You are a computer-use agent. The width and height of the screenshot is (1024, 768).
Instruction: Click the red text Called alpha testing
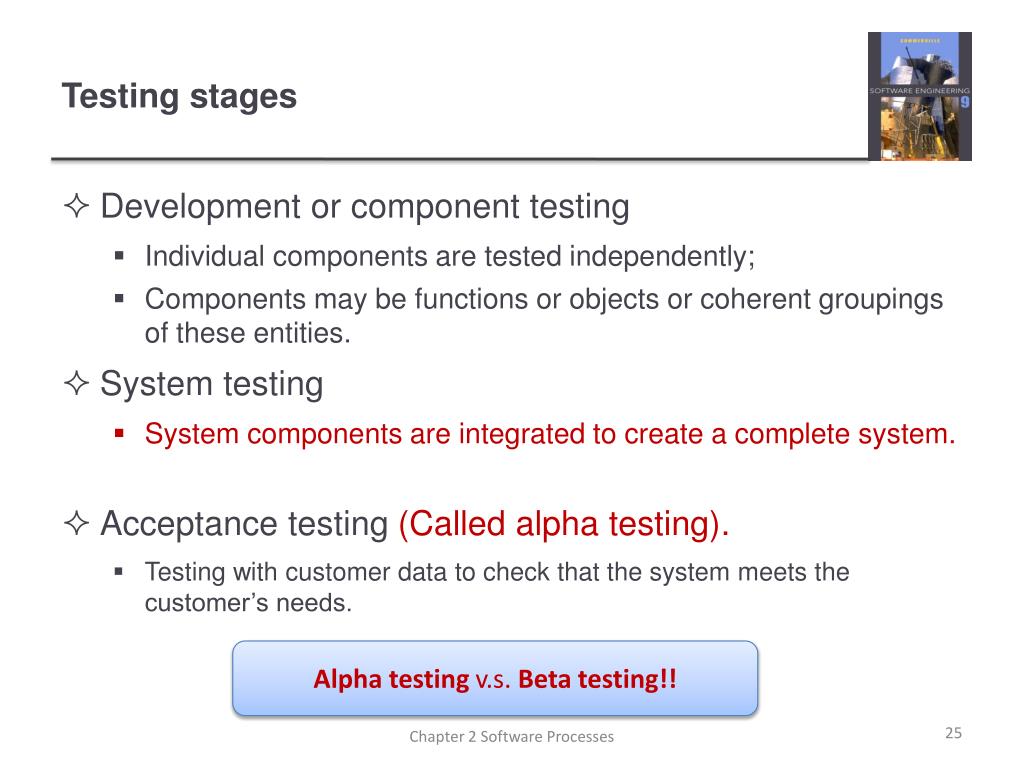(x=564, y=524)
